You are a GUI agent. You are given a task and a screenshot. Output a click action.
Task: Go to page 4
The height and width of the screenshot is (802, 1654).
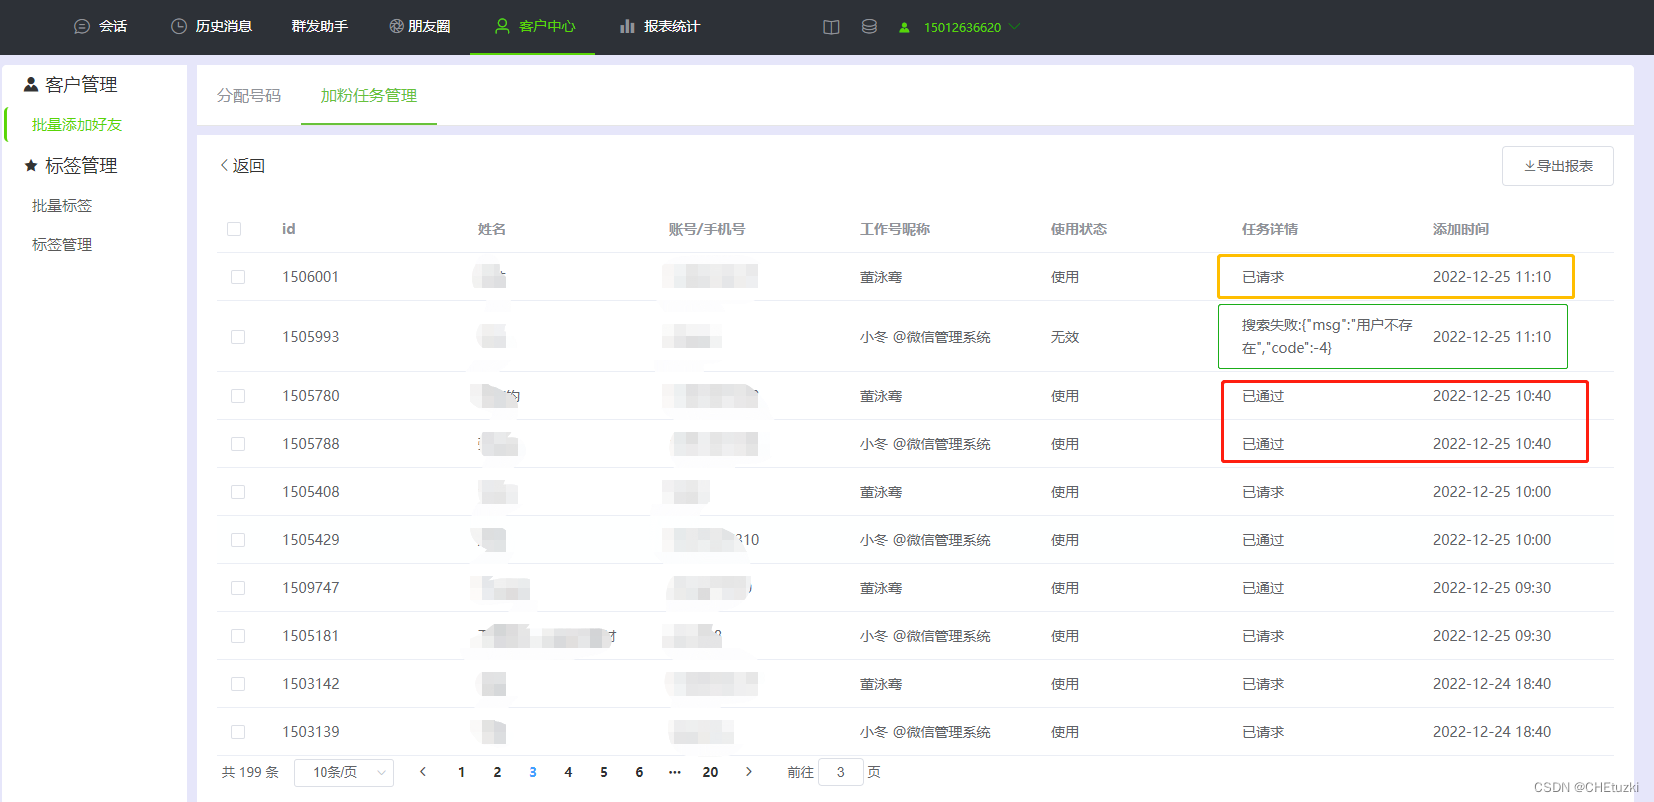click(568, 772)
